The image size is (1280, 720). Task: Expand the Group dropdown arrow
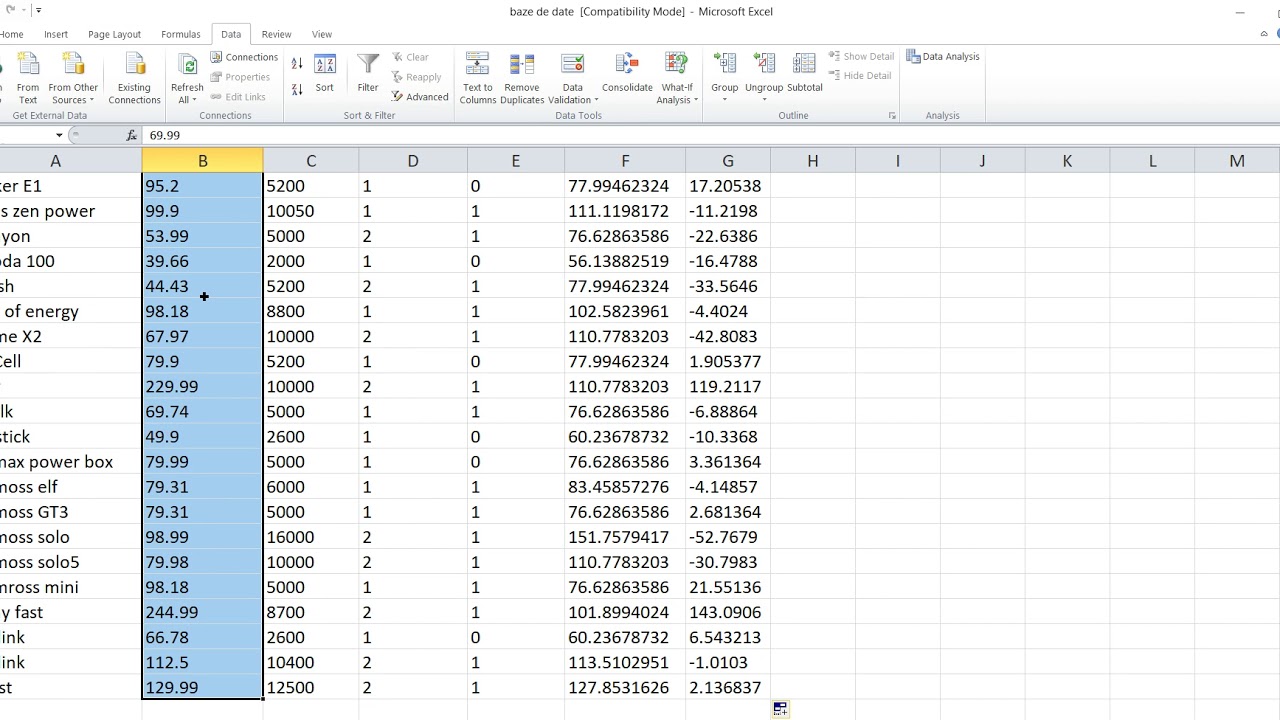point(725,100)
